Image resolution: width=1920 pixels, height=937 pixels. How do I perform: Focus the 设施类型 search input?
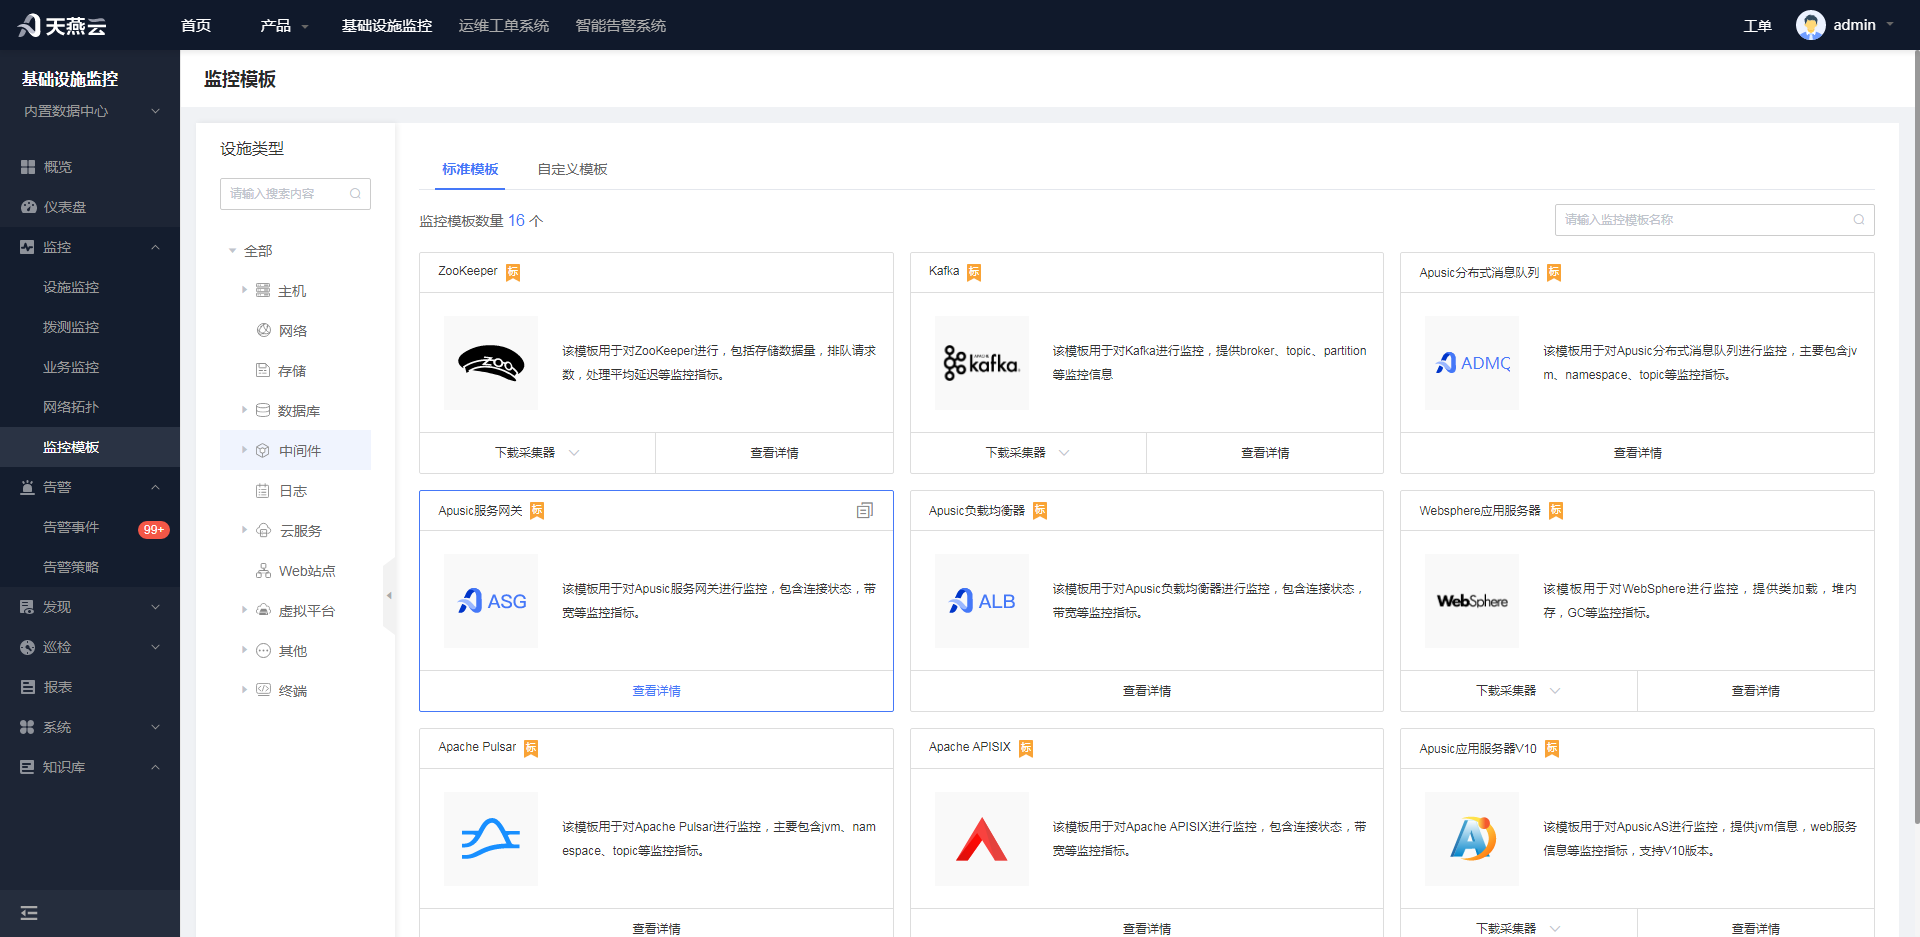pyautogui.click(x=295, y=194)
